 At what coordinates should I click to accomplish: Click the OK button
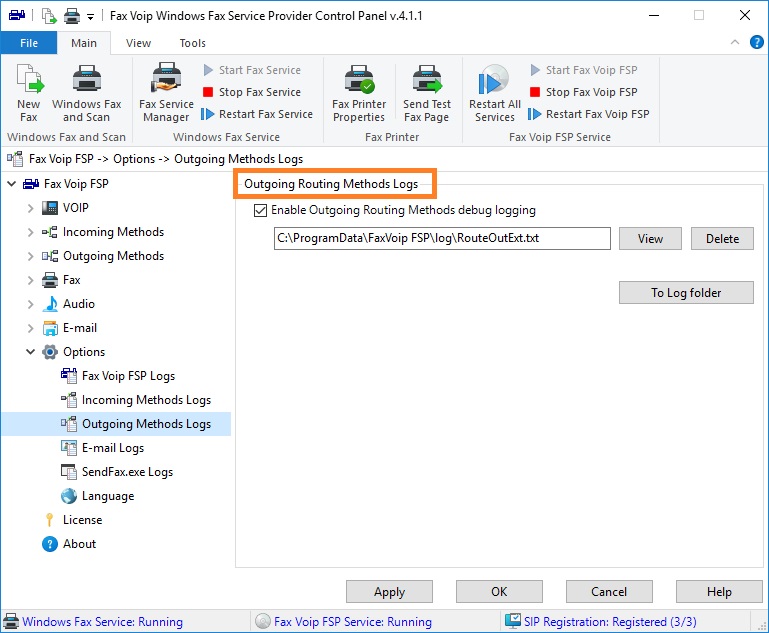pos(499,592)
